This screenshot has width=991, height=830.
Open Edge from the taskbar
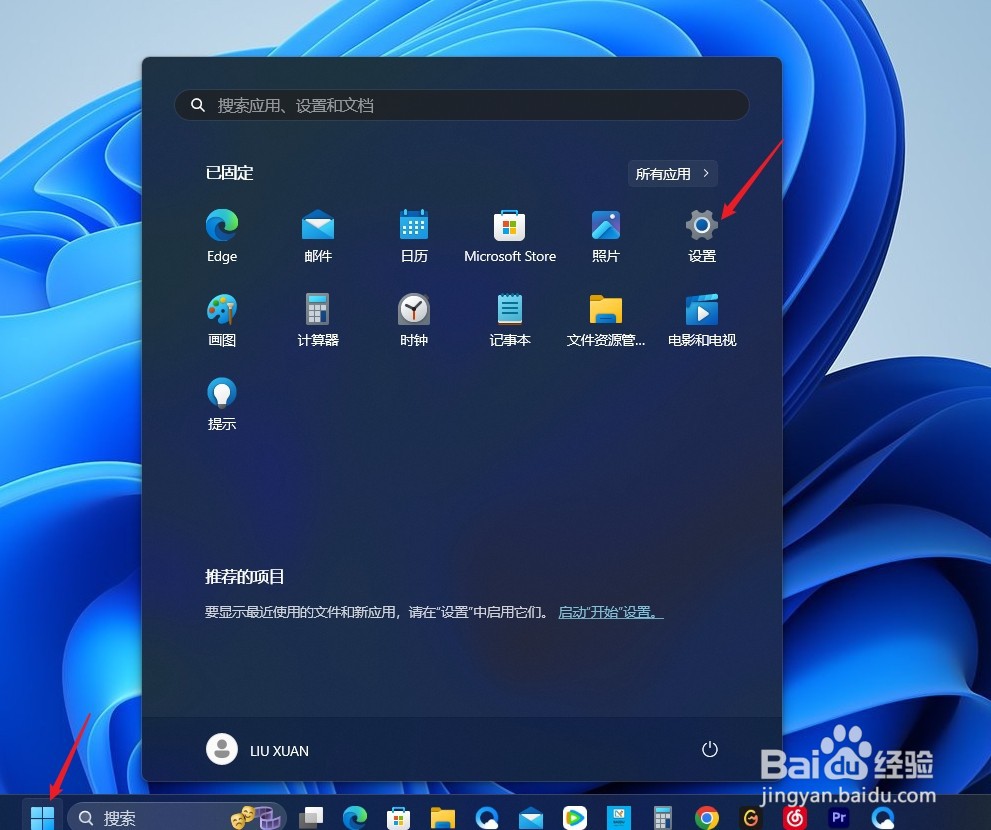[x=355, y=817]
